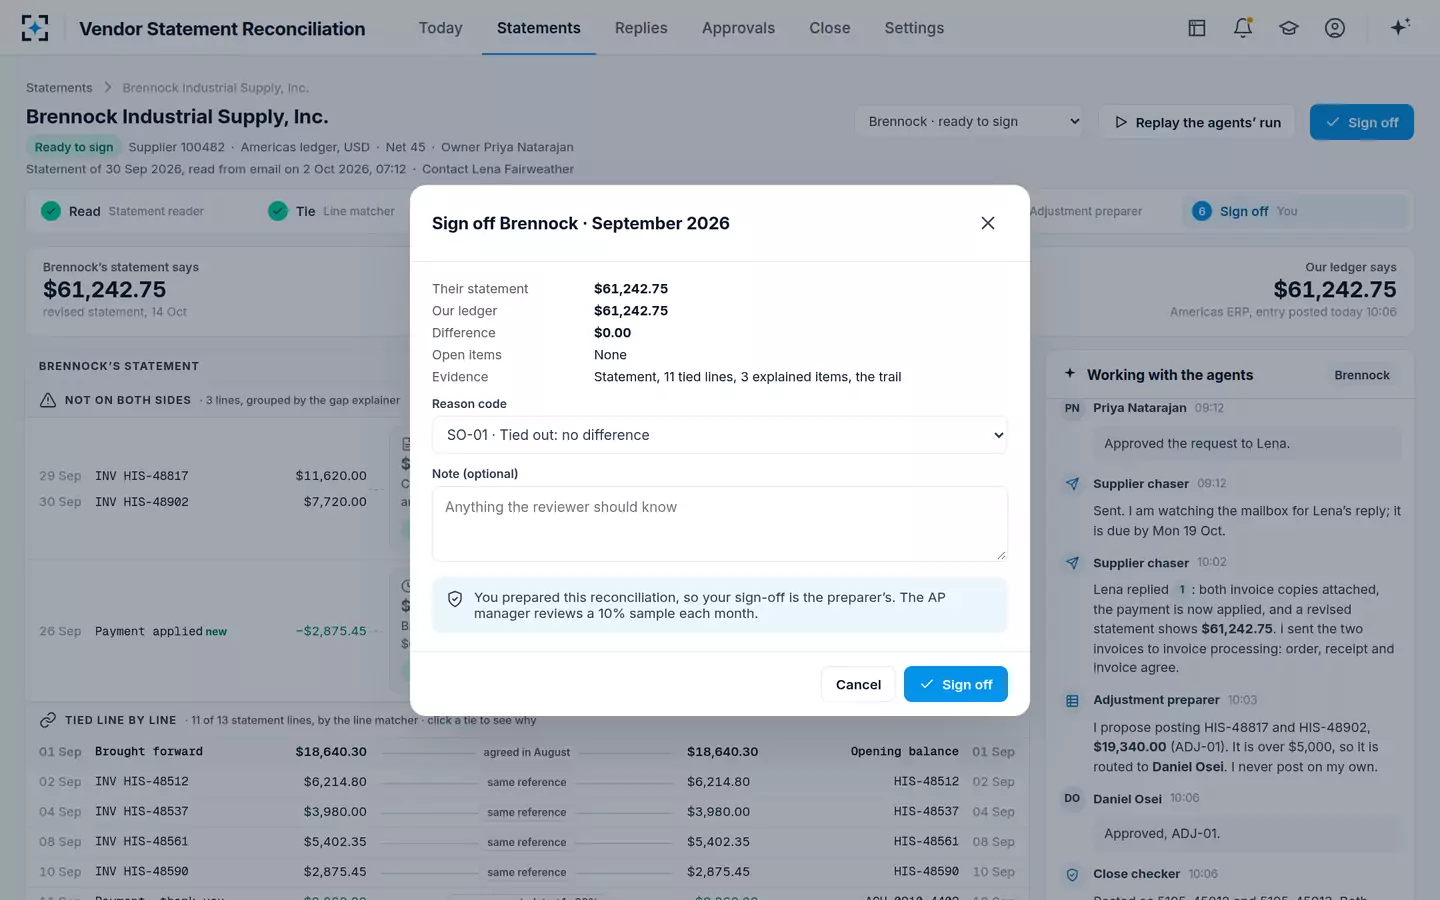
Task: Click Replay the agents' run
Action: [1197, 122]
